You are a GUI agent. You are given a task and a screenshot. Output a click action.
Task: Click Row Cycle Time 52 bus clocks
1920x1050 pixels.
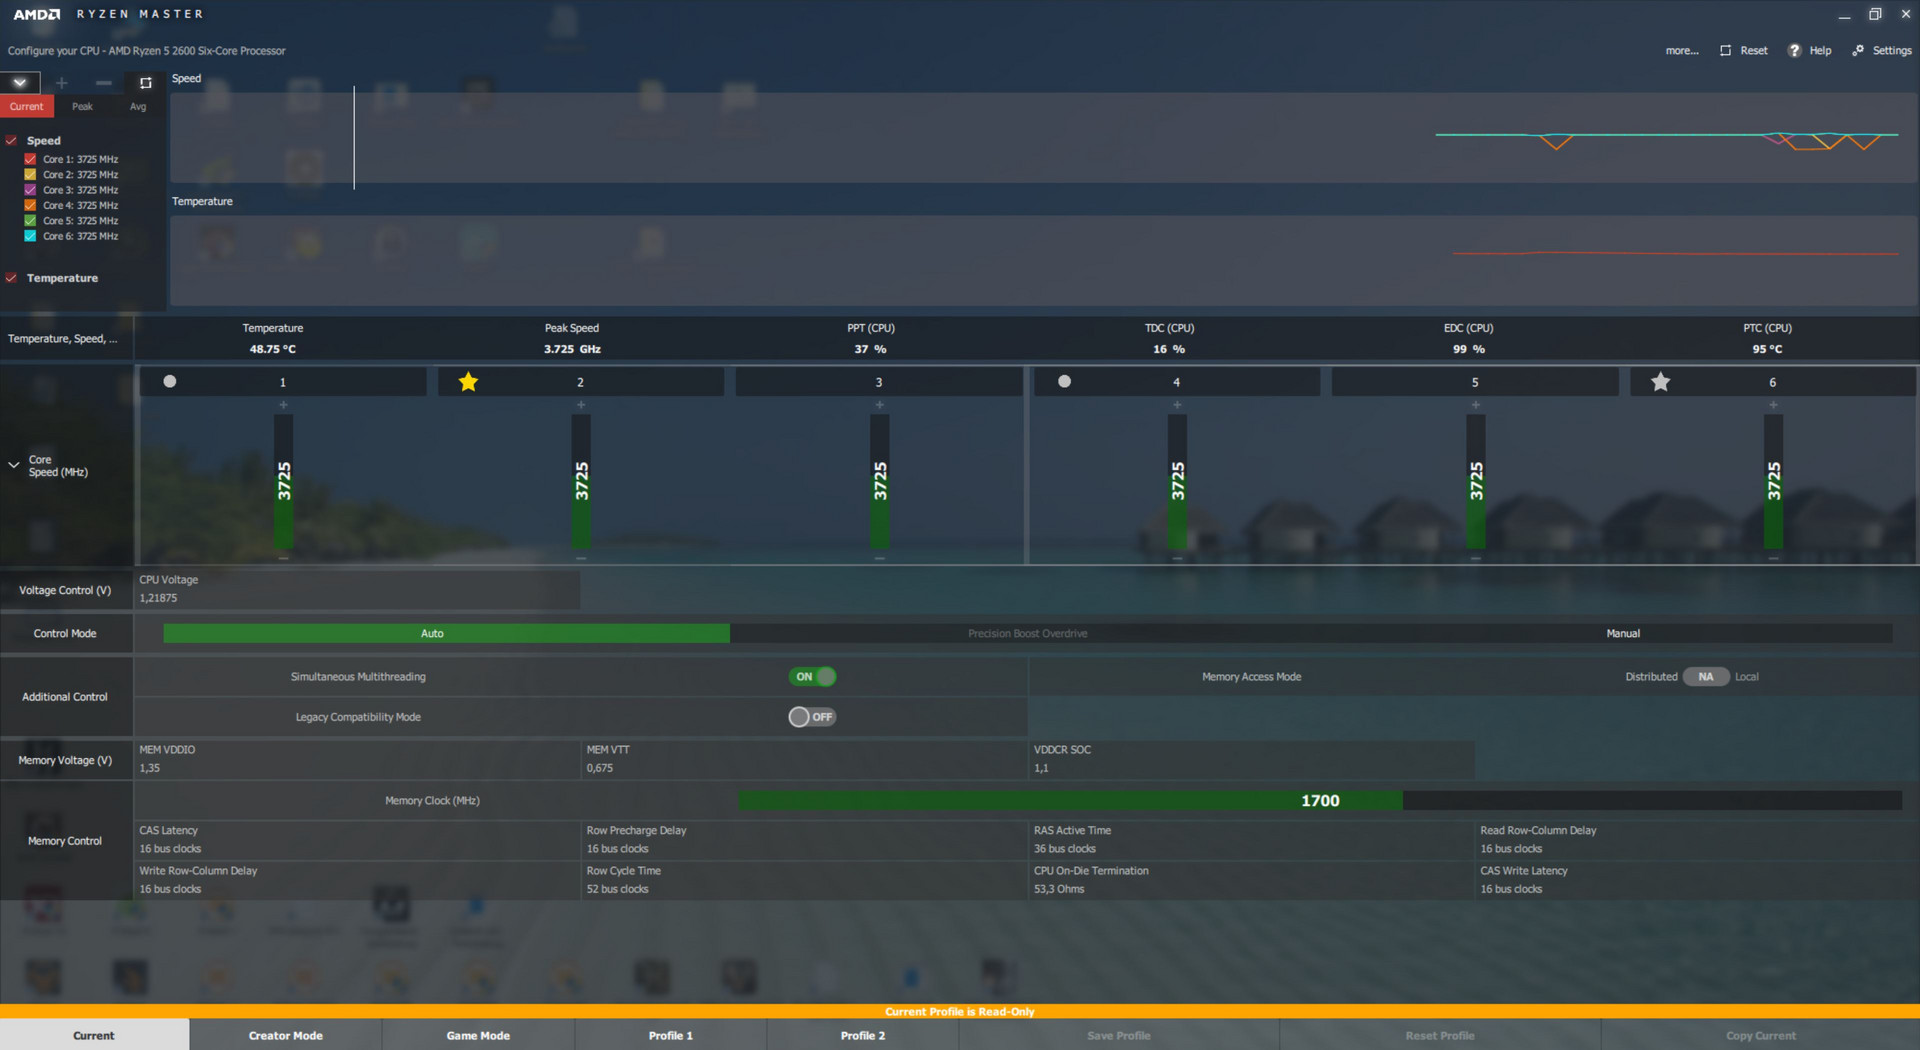point(805,880)
